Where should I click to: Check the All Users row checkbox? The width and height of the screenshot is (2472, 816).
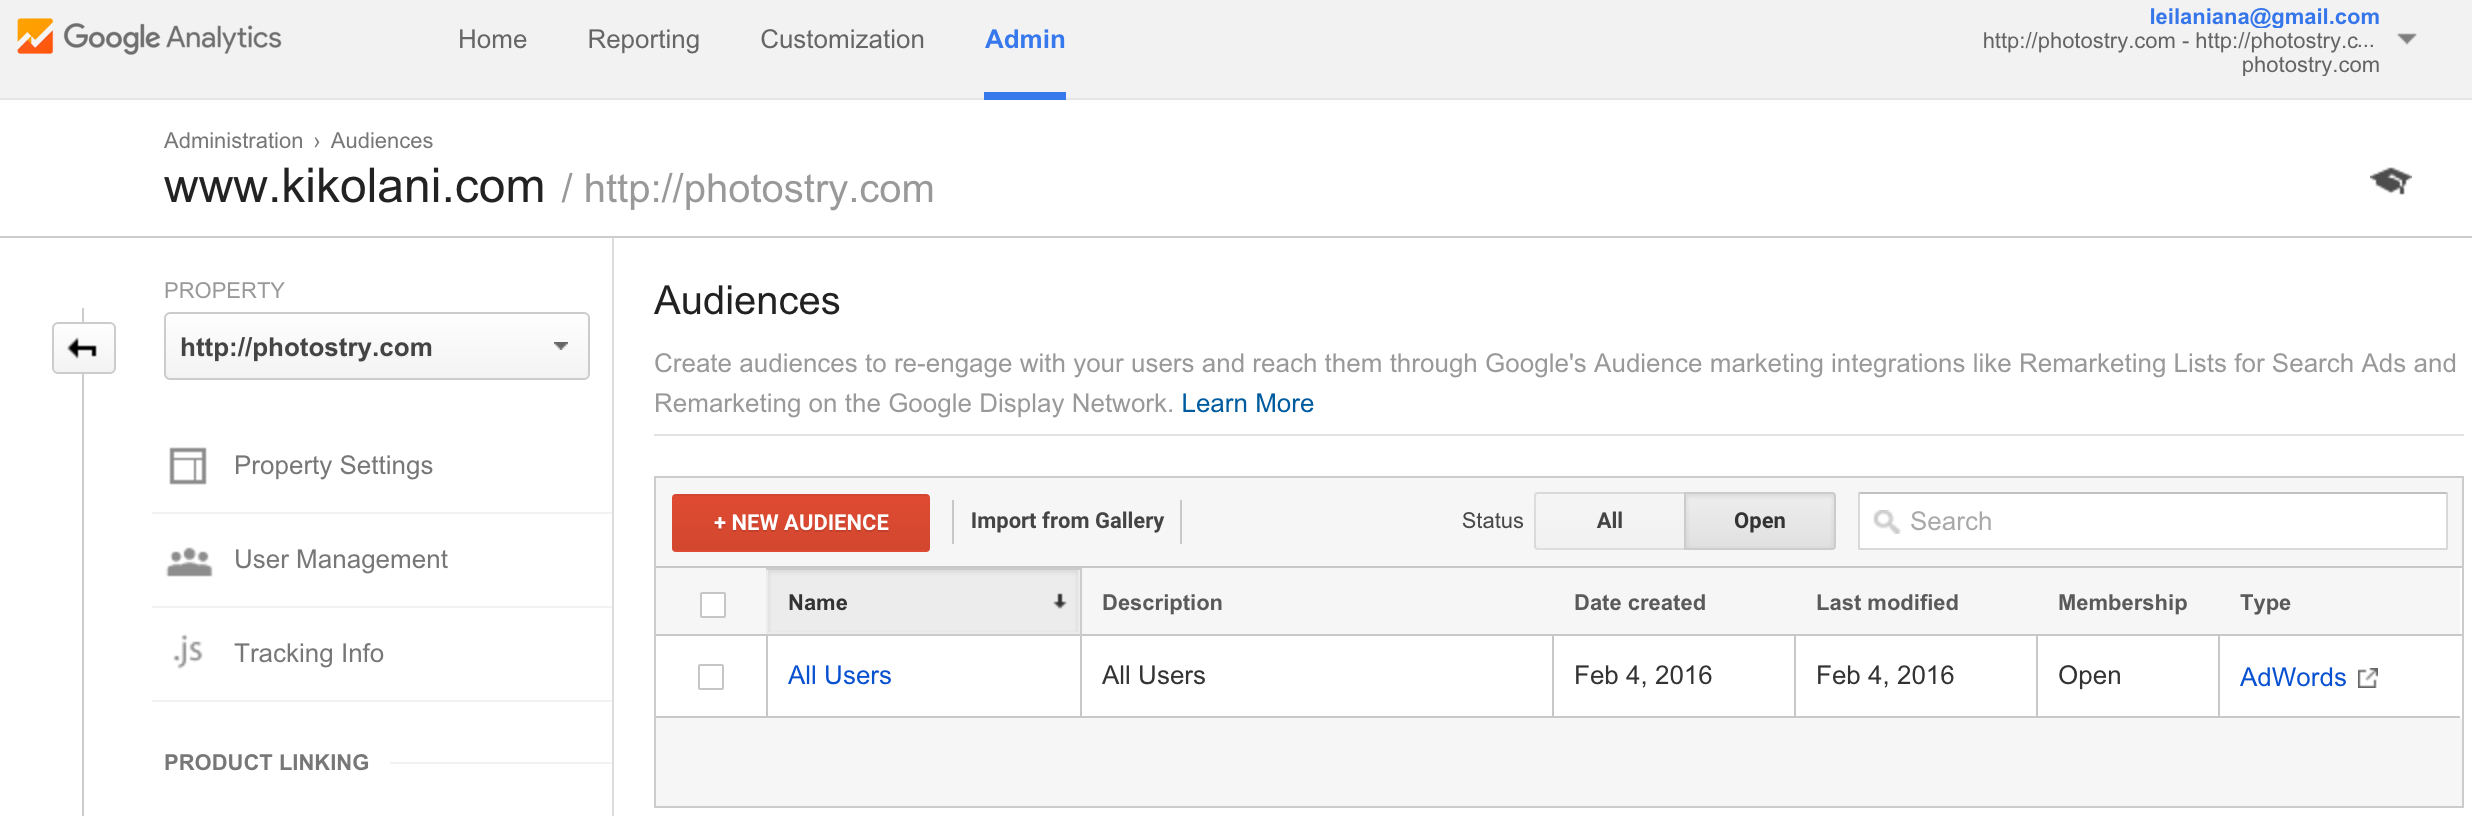click(711, 677)
